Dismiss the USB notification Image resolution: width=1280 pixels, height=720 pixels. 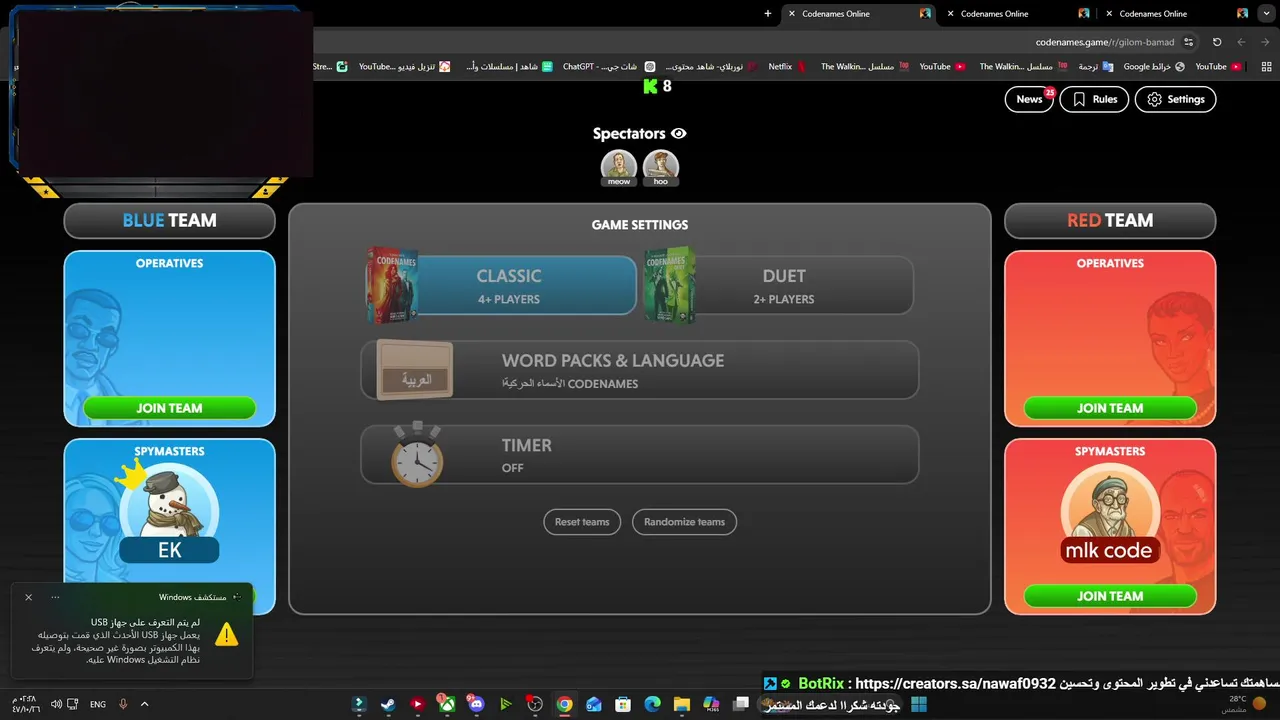click(x=28, y=597)
